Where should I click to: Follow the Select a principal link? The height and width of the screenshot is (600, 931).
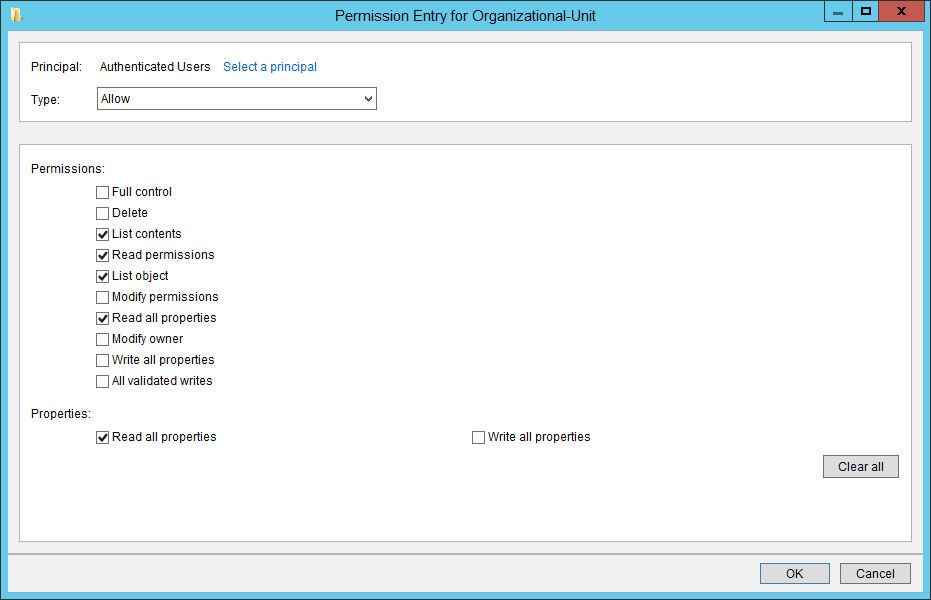(270, 66)
